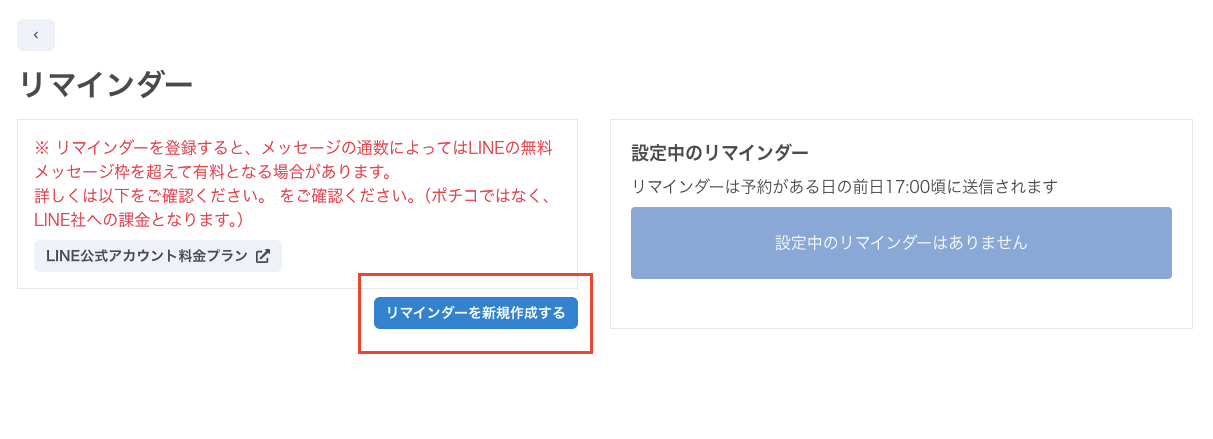
Task: Click 詳しくは以下をご確認ください text
Action: click(148, 195)
